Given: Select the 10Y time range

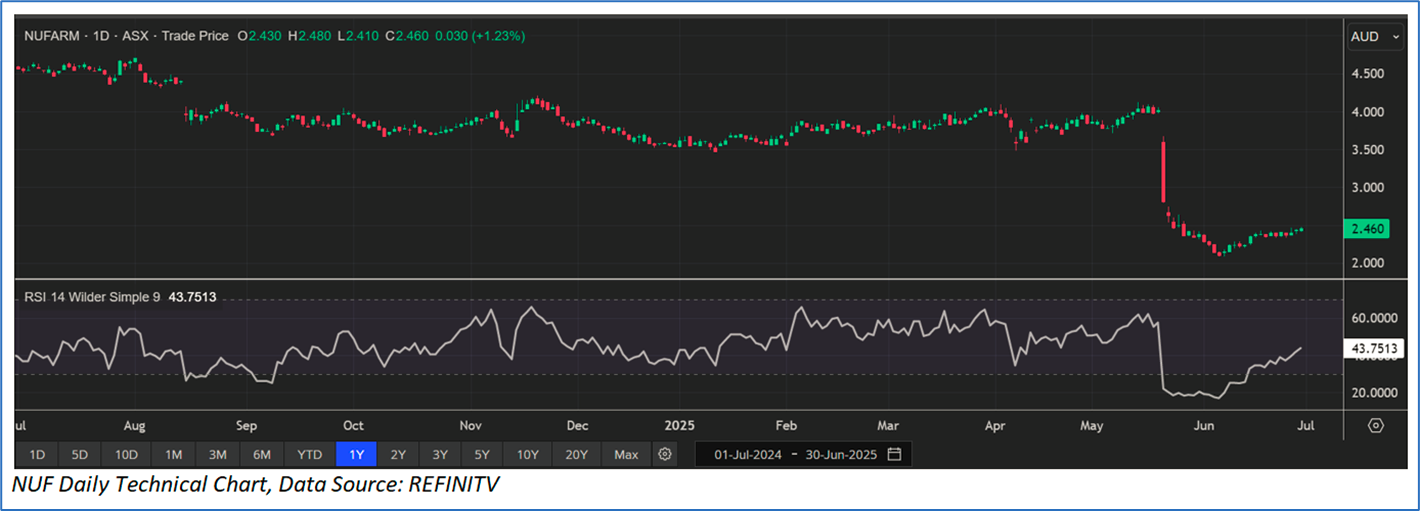Looking at the screenshot, I should 528,455.
